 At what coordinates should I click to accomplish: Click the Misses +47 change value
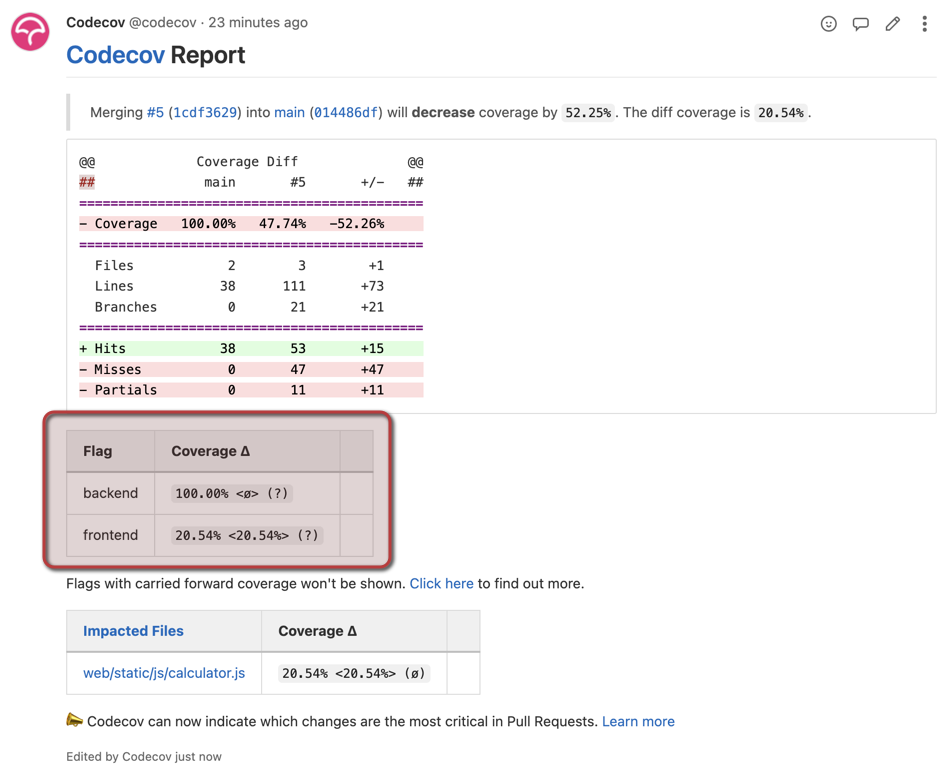click(372, 369)
